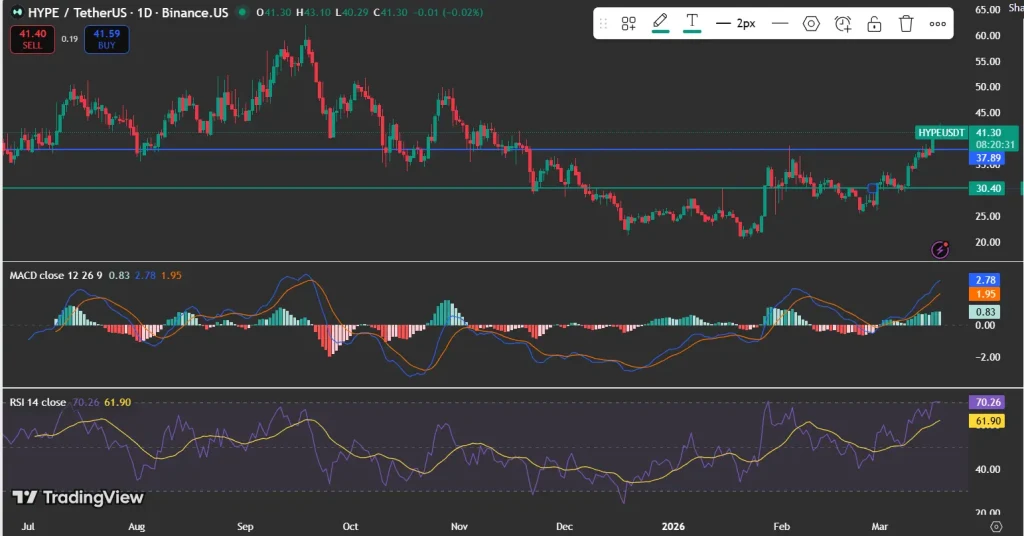The image size is (1024, 536).
Task: Add alert with clock-plus icon
Action: pyautogui.click(x=842, y=24)
